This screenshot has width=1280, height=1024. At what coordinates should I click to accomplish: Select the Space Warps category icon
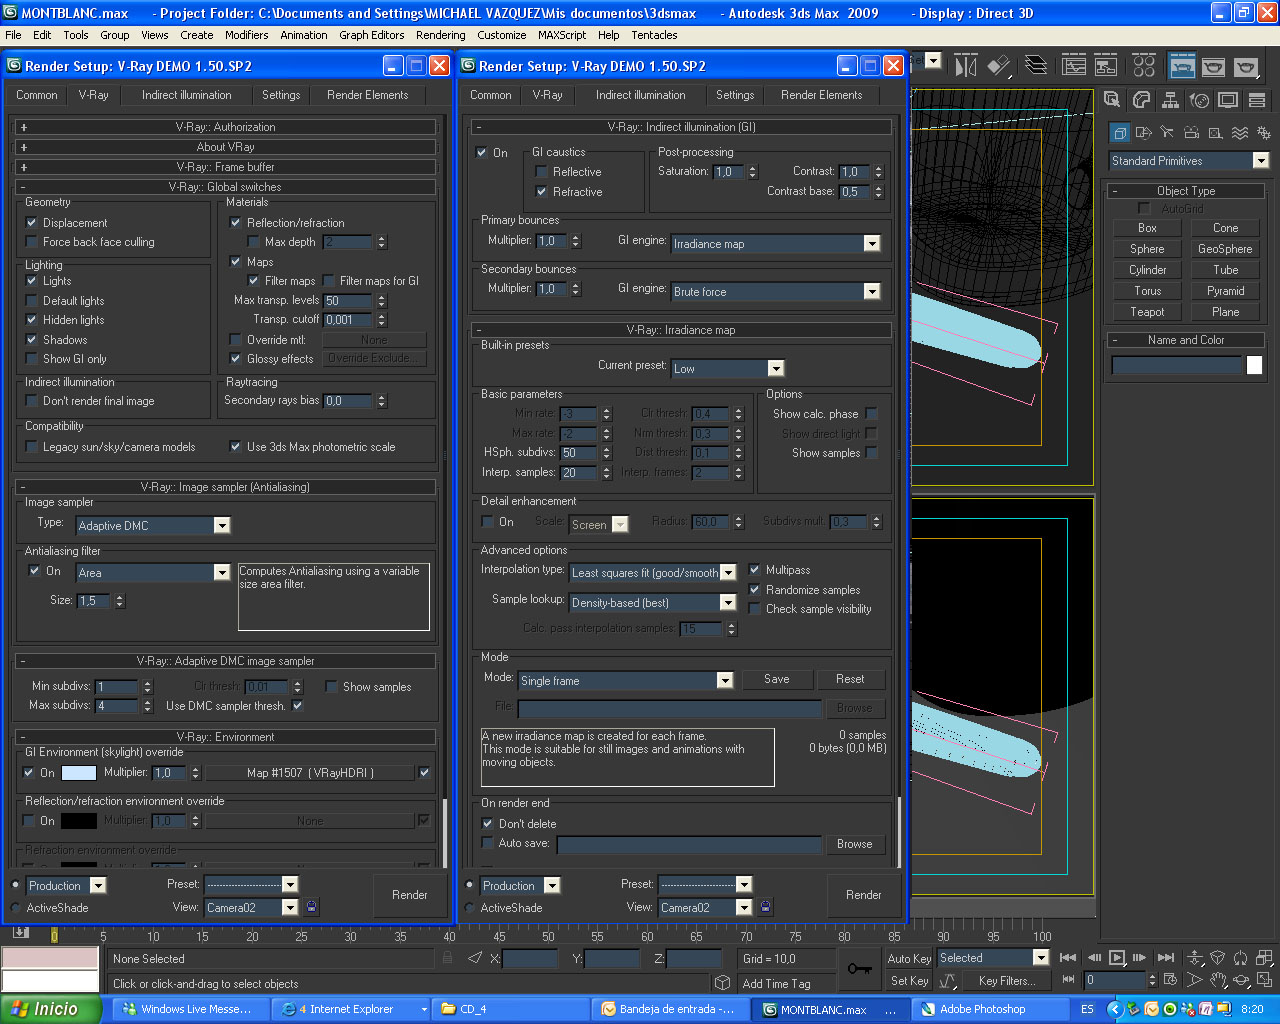1240,132
